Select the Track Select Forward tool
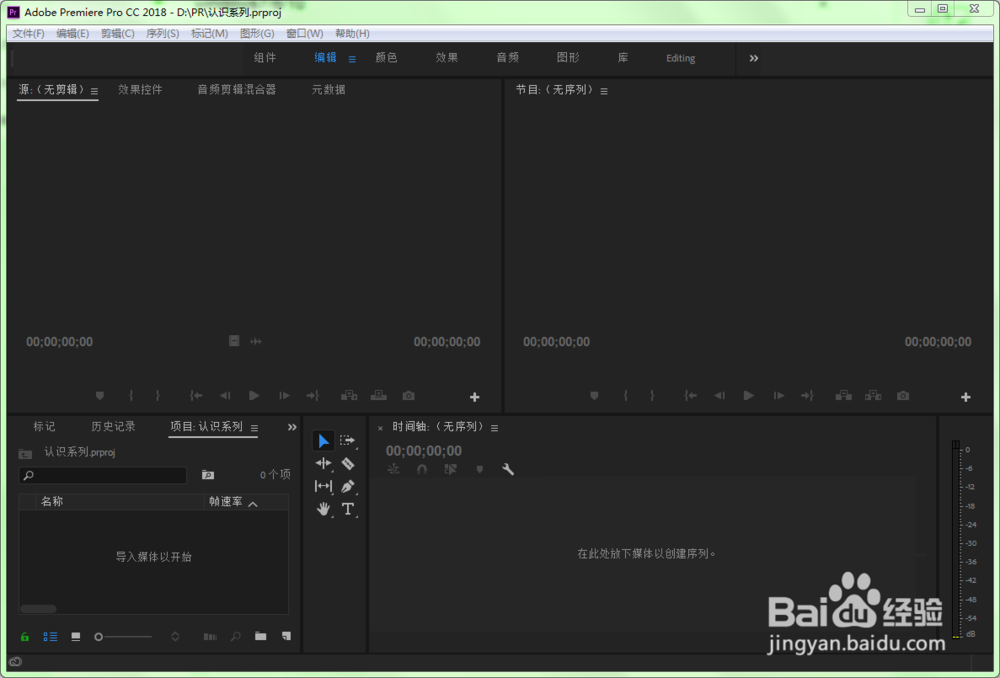Screen dimensions: 1000x678 point(348,440)
